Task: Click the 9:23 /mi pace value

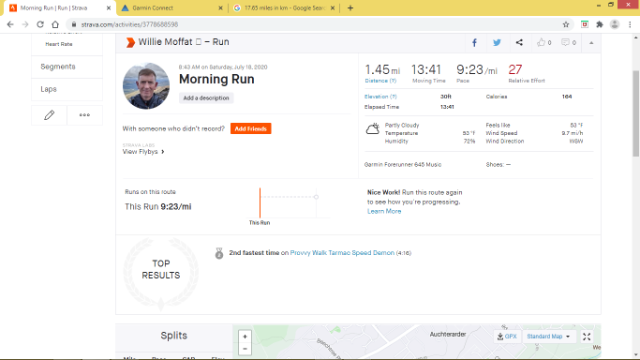Action: click(x=477, y=70)
